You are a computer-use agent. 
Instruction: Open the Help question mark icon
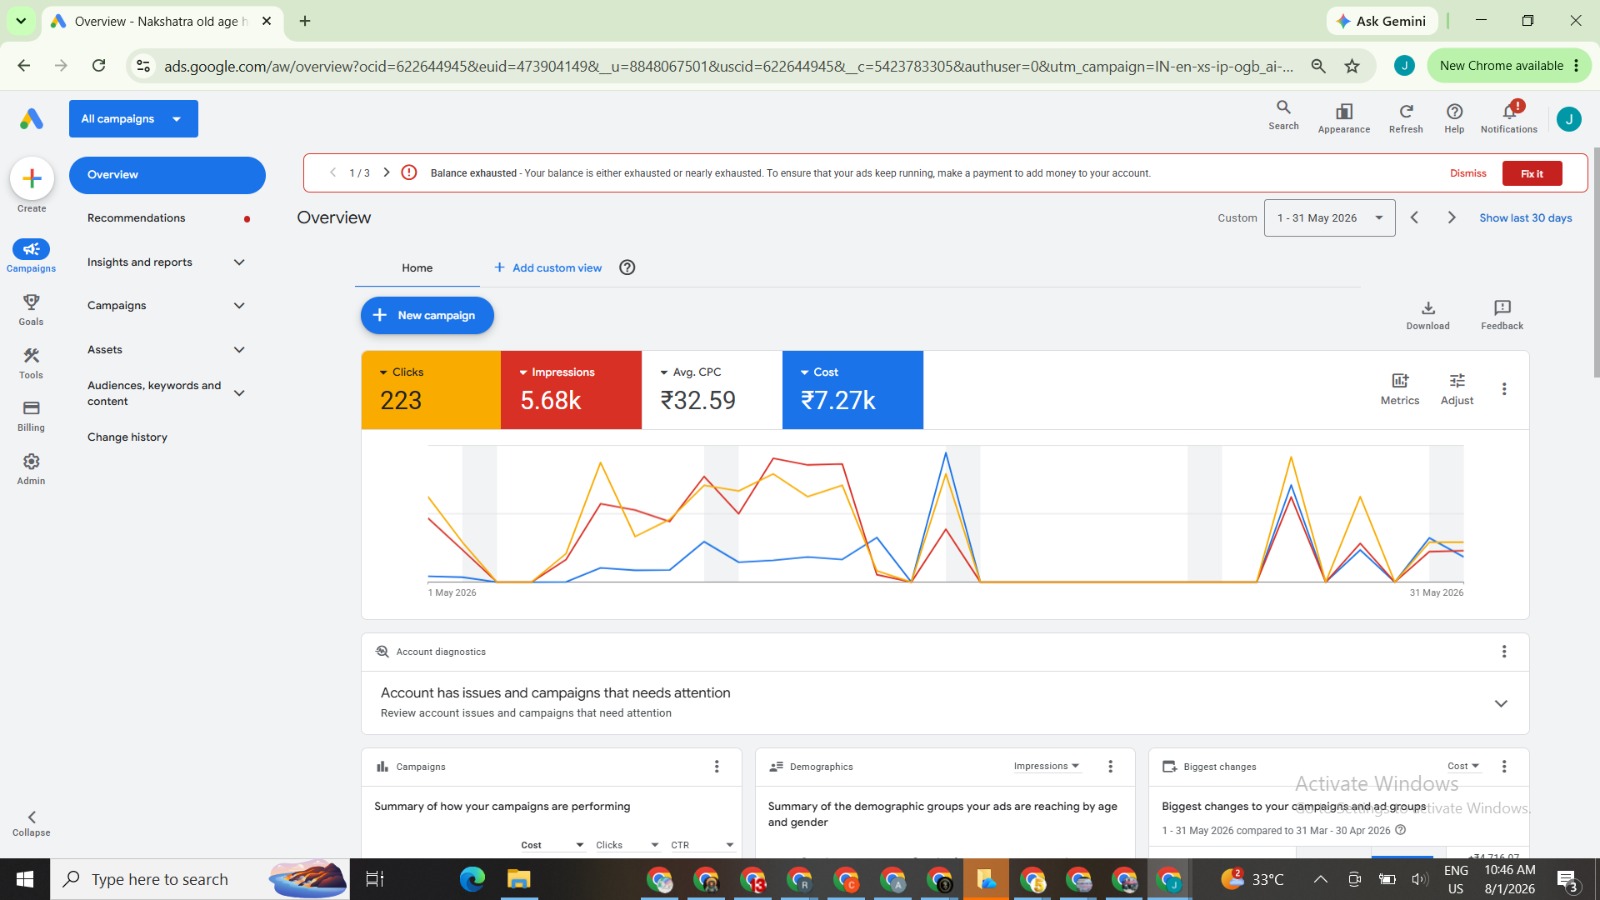pyautogui.click(x=1455, y=111)
